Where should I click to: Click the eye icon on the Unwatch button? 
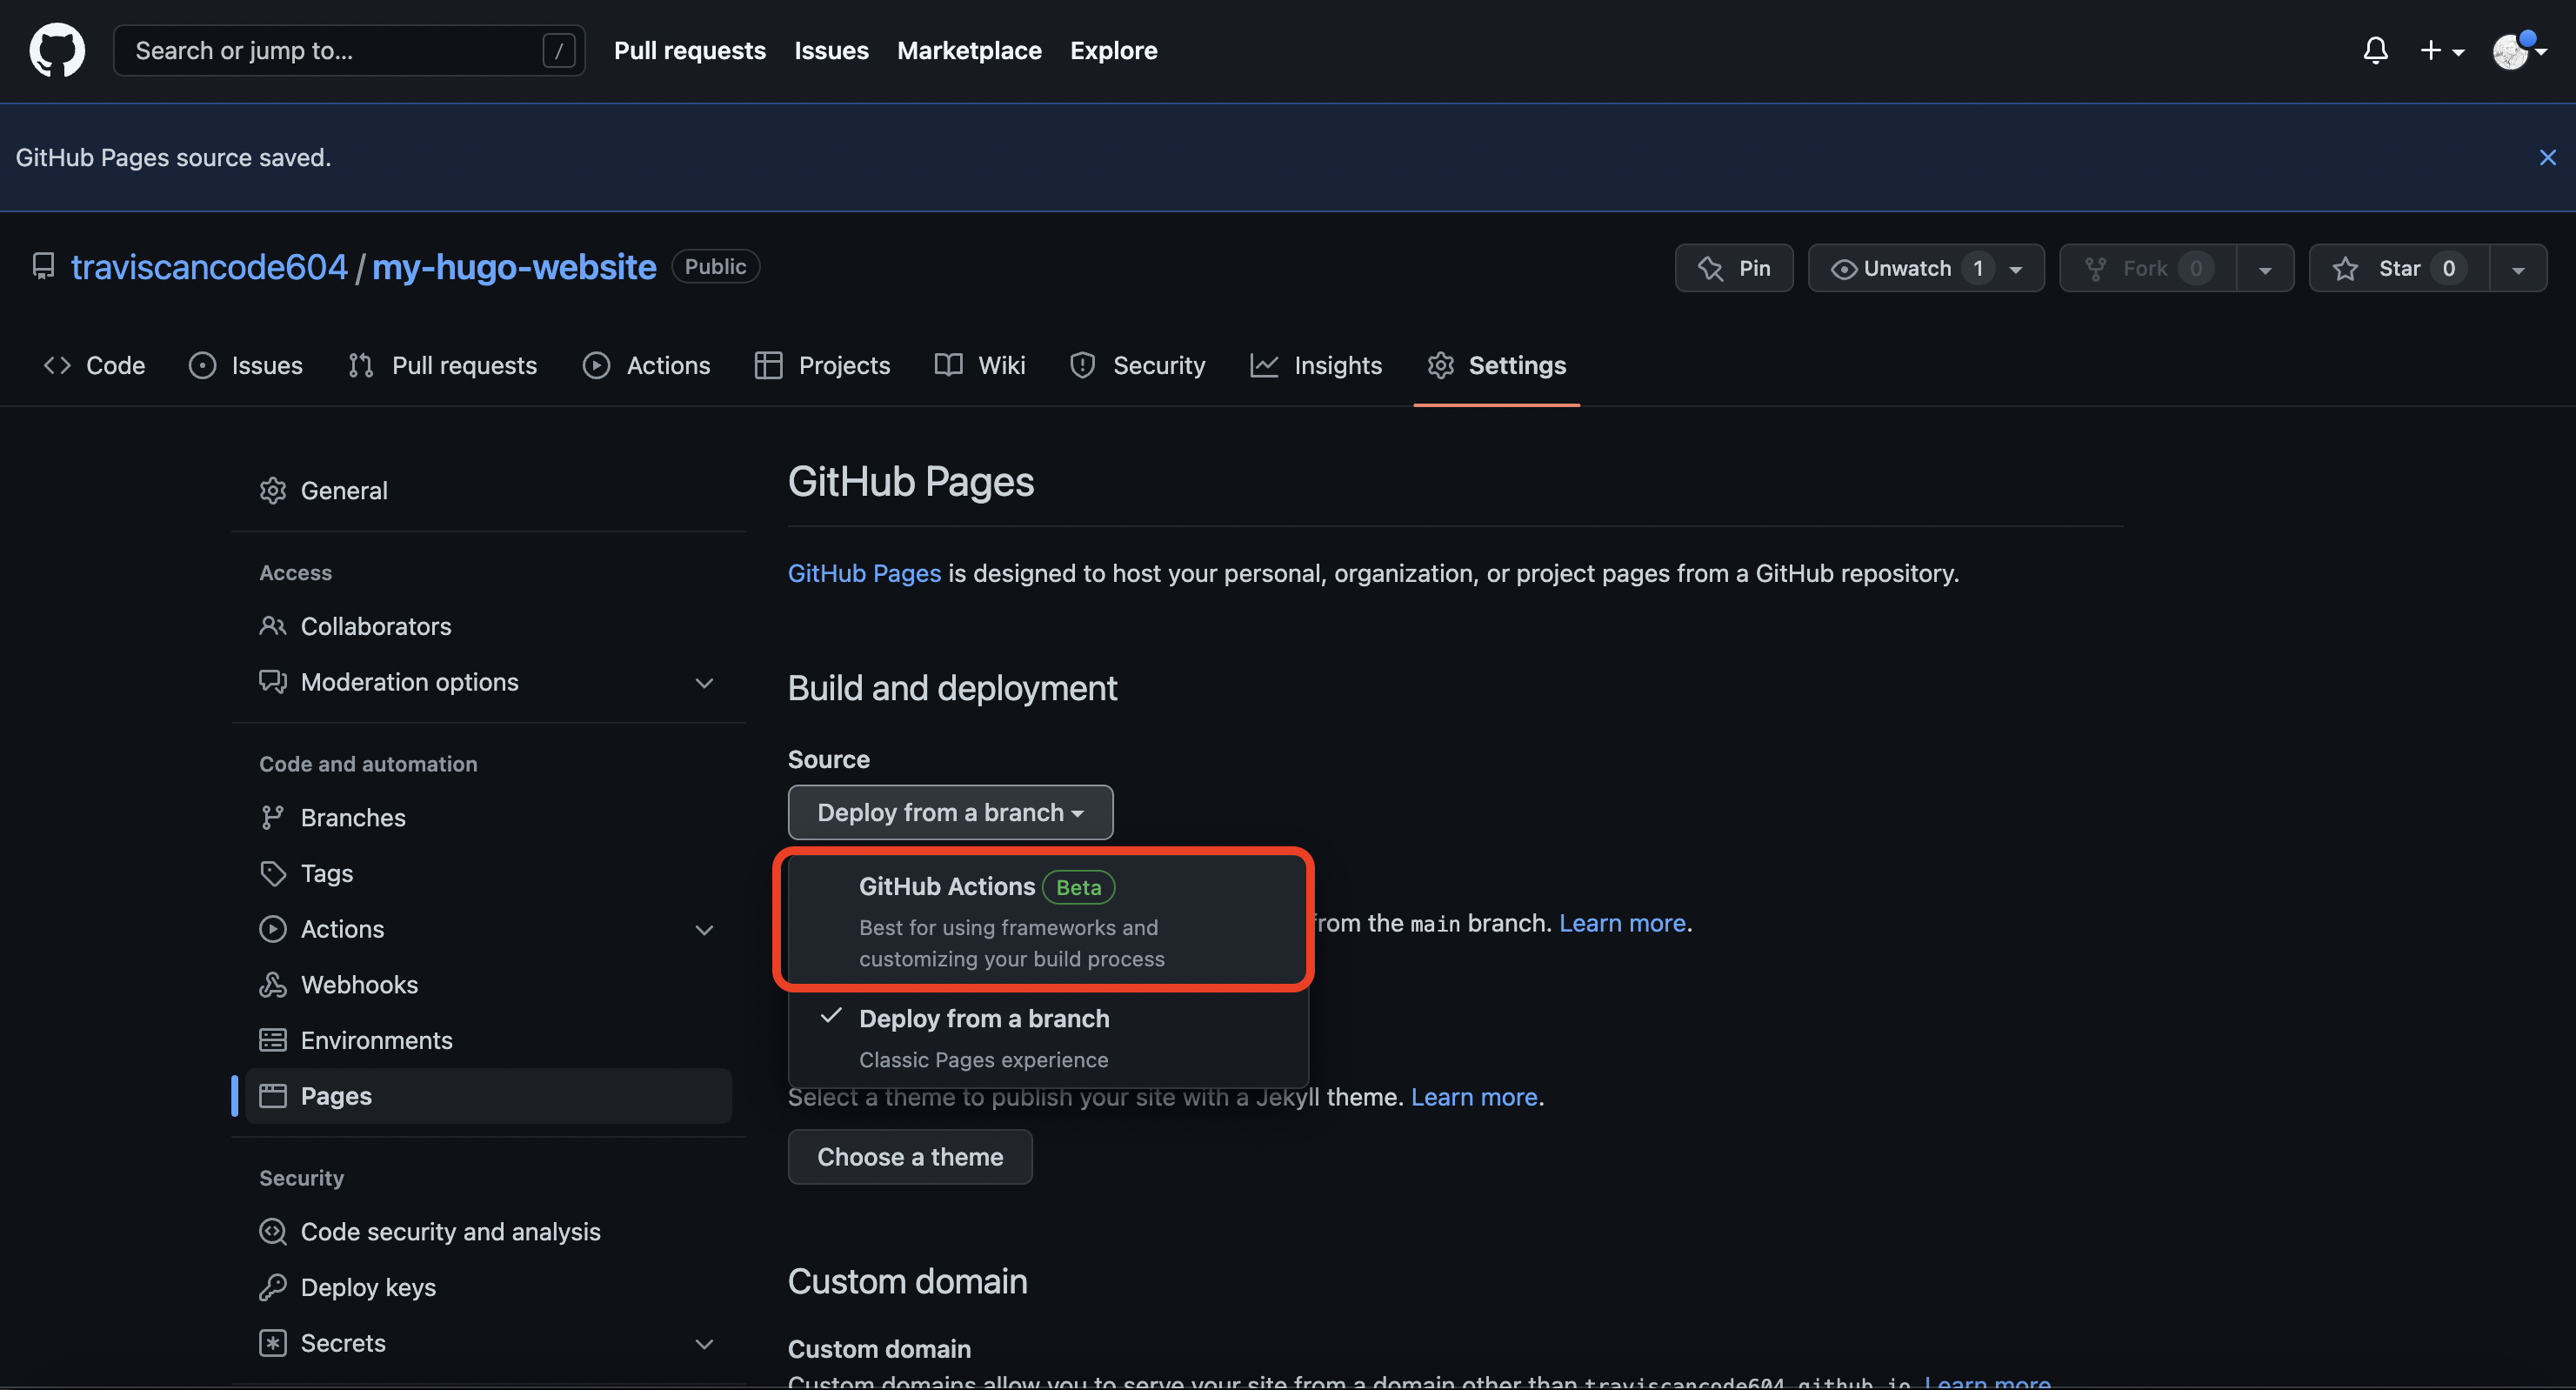coord(1843,269)
